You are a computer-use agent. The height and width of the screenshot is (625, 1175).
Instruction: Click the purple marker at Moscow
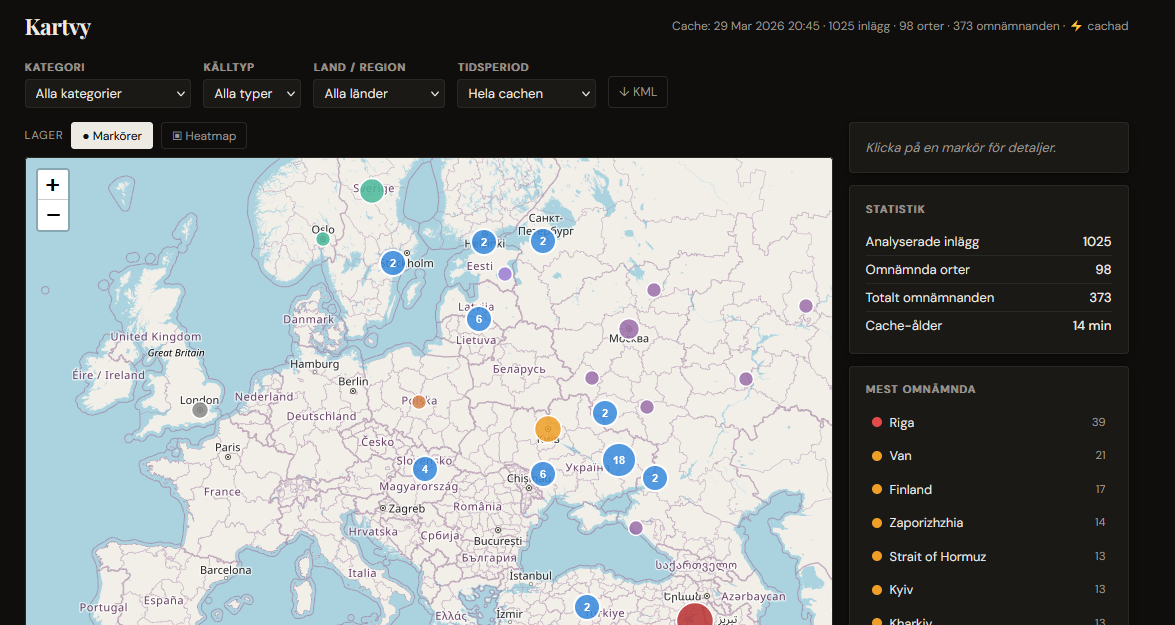tap(629, 328)
